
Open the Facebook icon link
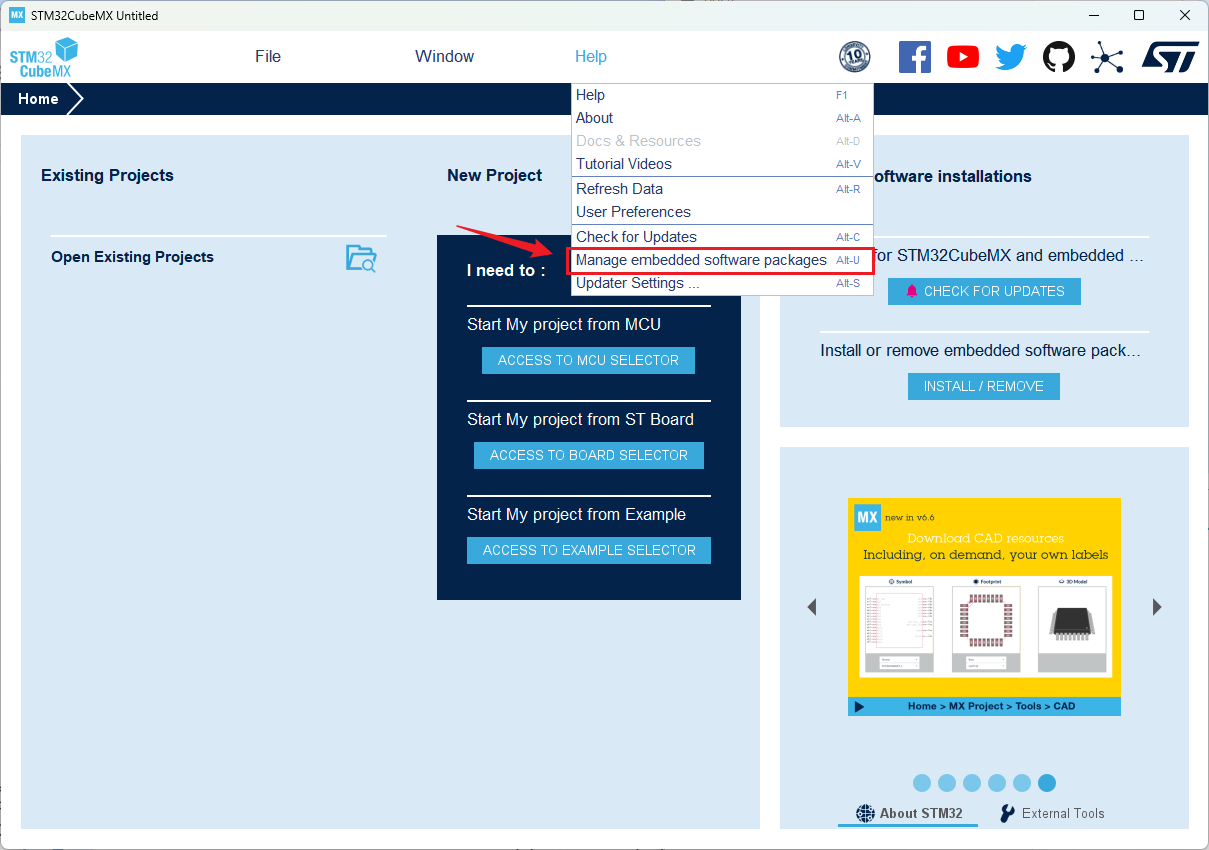(914, 57)
